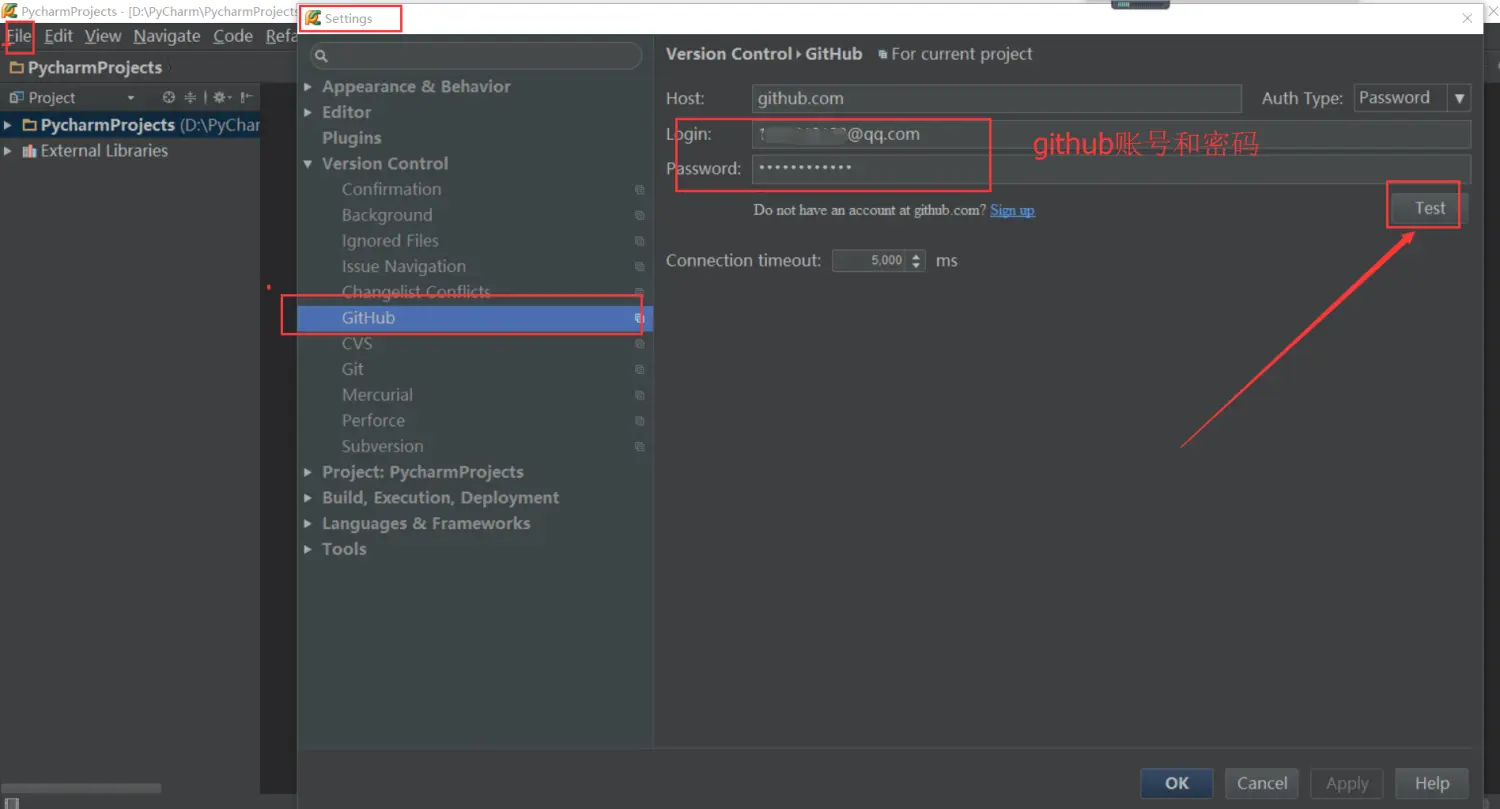The width and height of the screenshot is (1500, 809).
Task: Hide the Project tool window with the pin icon
Action: 246,97
